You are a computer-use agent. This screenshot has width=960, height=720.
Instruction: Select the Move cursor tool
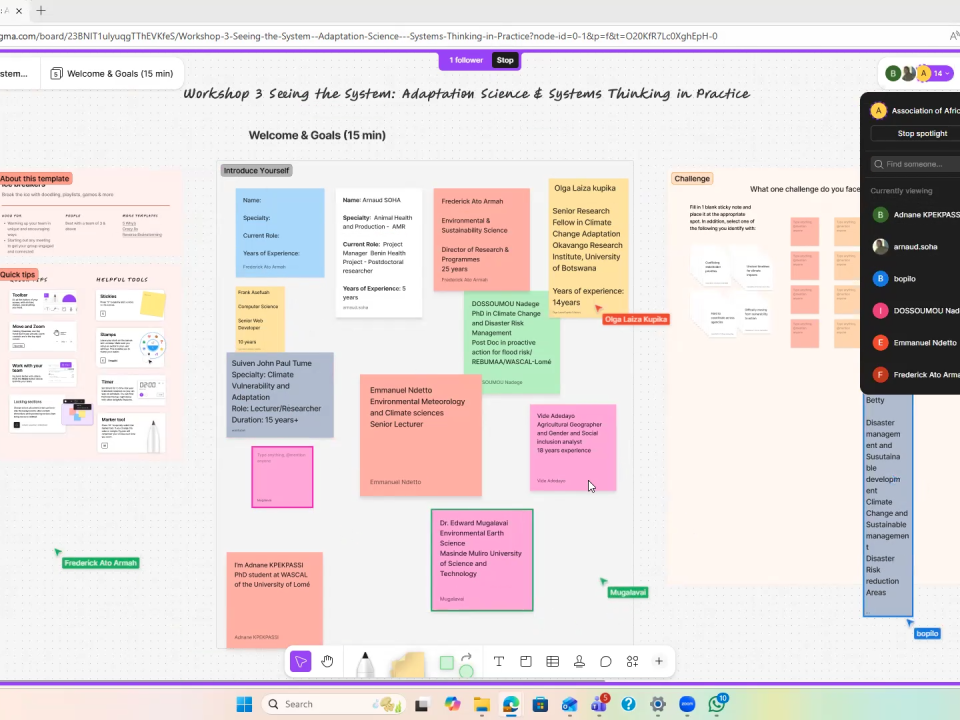pyautogui.click(x=300, y=661)
